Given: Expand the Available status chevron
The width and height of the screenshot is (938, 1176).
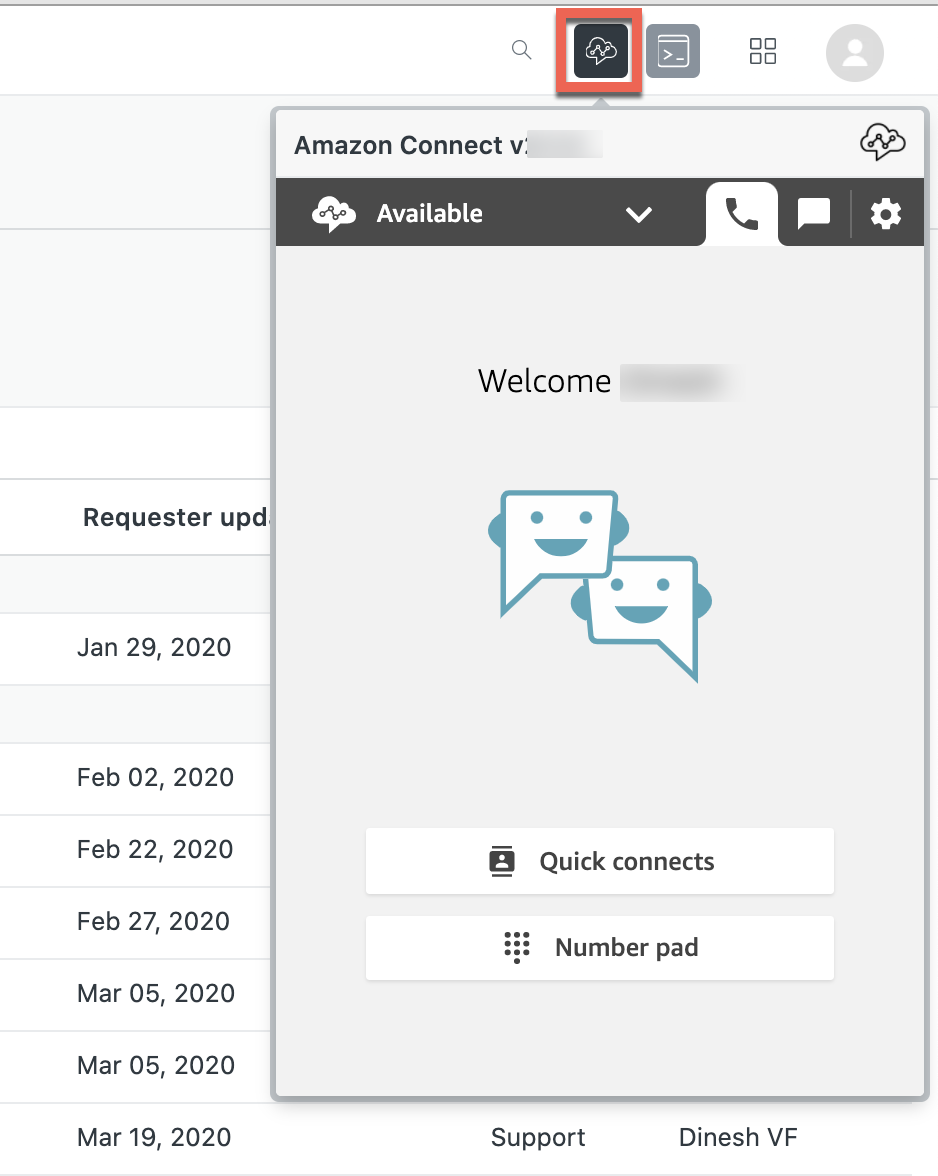Looking at the screenshot, I should point(638,214).
